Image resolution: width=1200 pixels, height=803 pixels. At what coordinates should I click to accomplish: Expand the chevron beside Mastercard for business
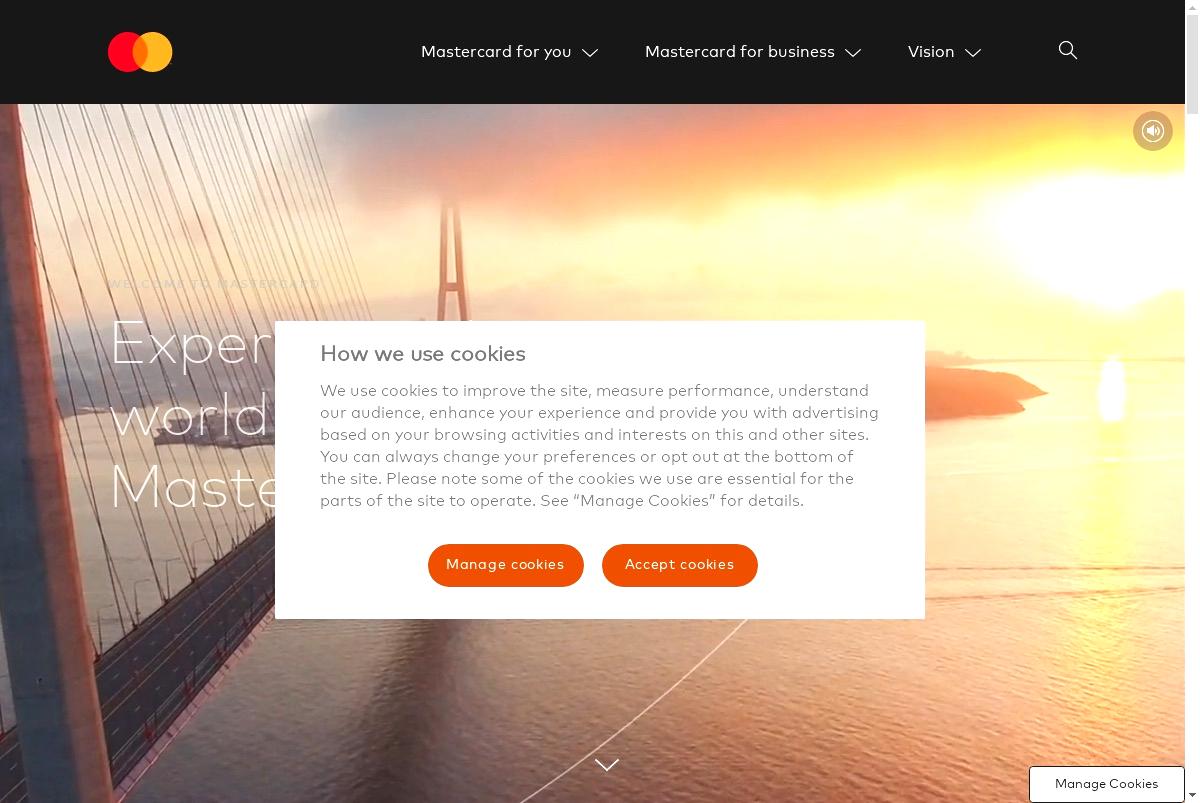853,53
